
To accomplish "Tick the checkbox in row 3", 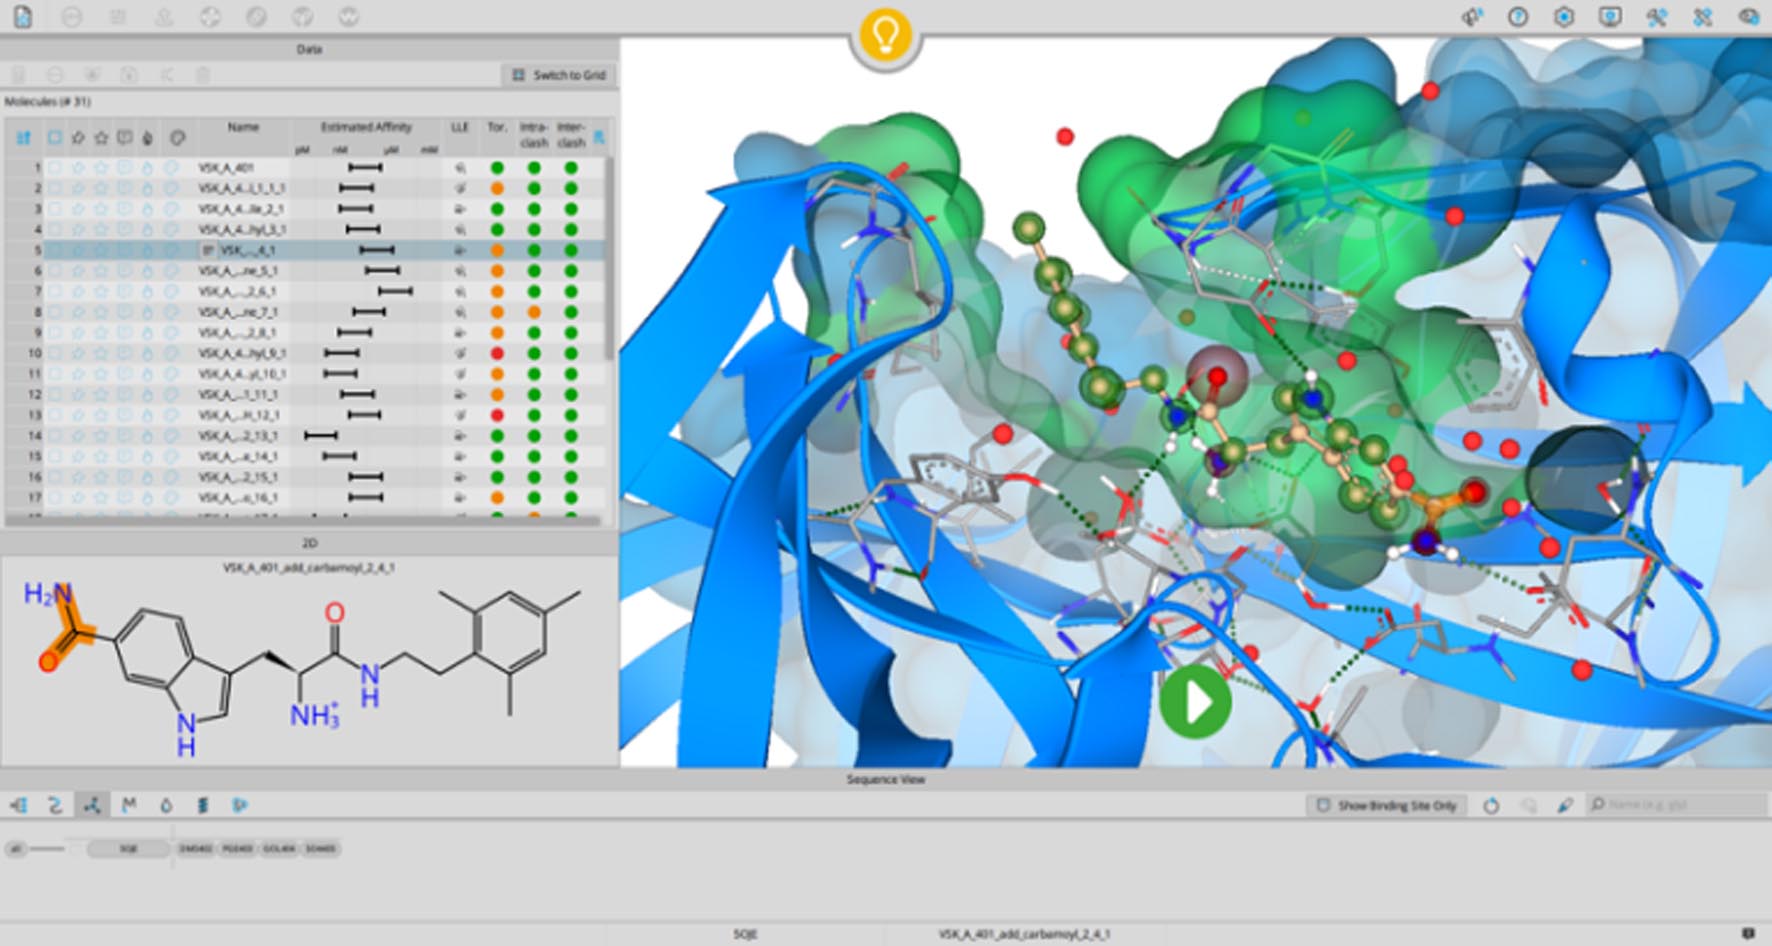I will pos(55,209).
